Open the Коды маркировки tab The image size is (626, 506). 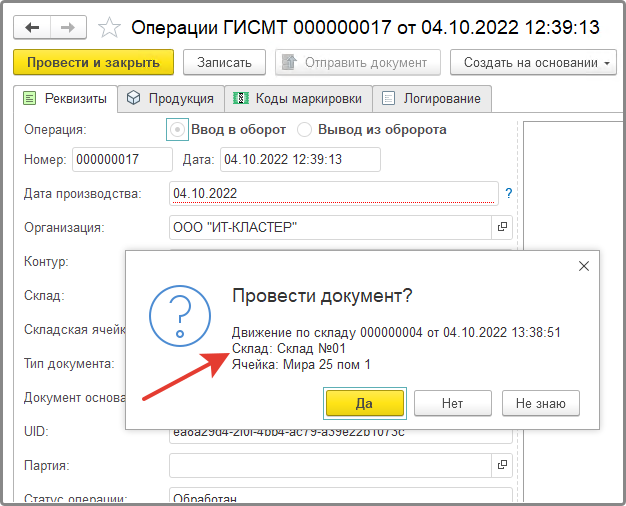pos(298,98)
